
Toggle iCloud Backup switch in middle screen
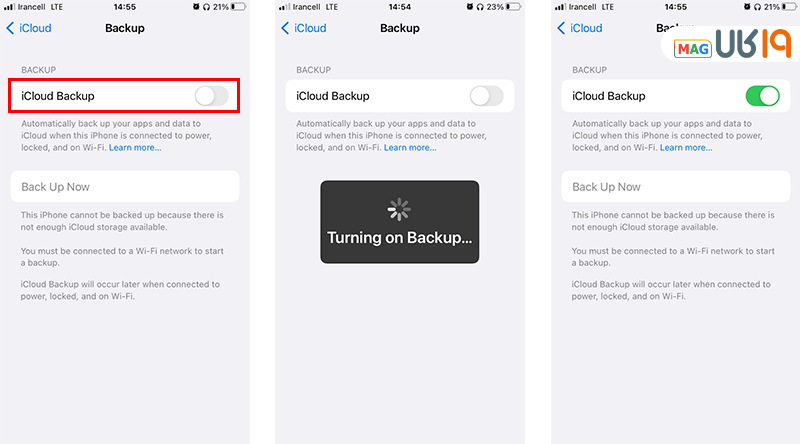(487, 96)
